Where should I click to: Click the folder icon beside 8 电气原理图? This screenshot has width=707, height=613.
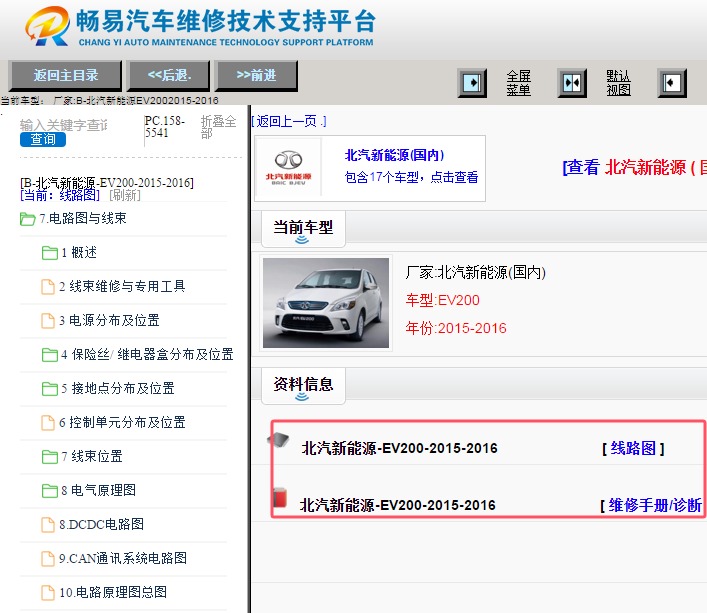point(50,491)
